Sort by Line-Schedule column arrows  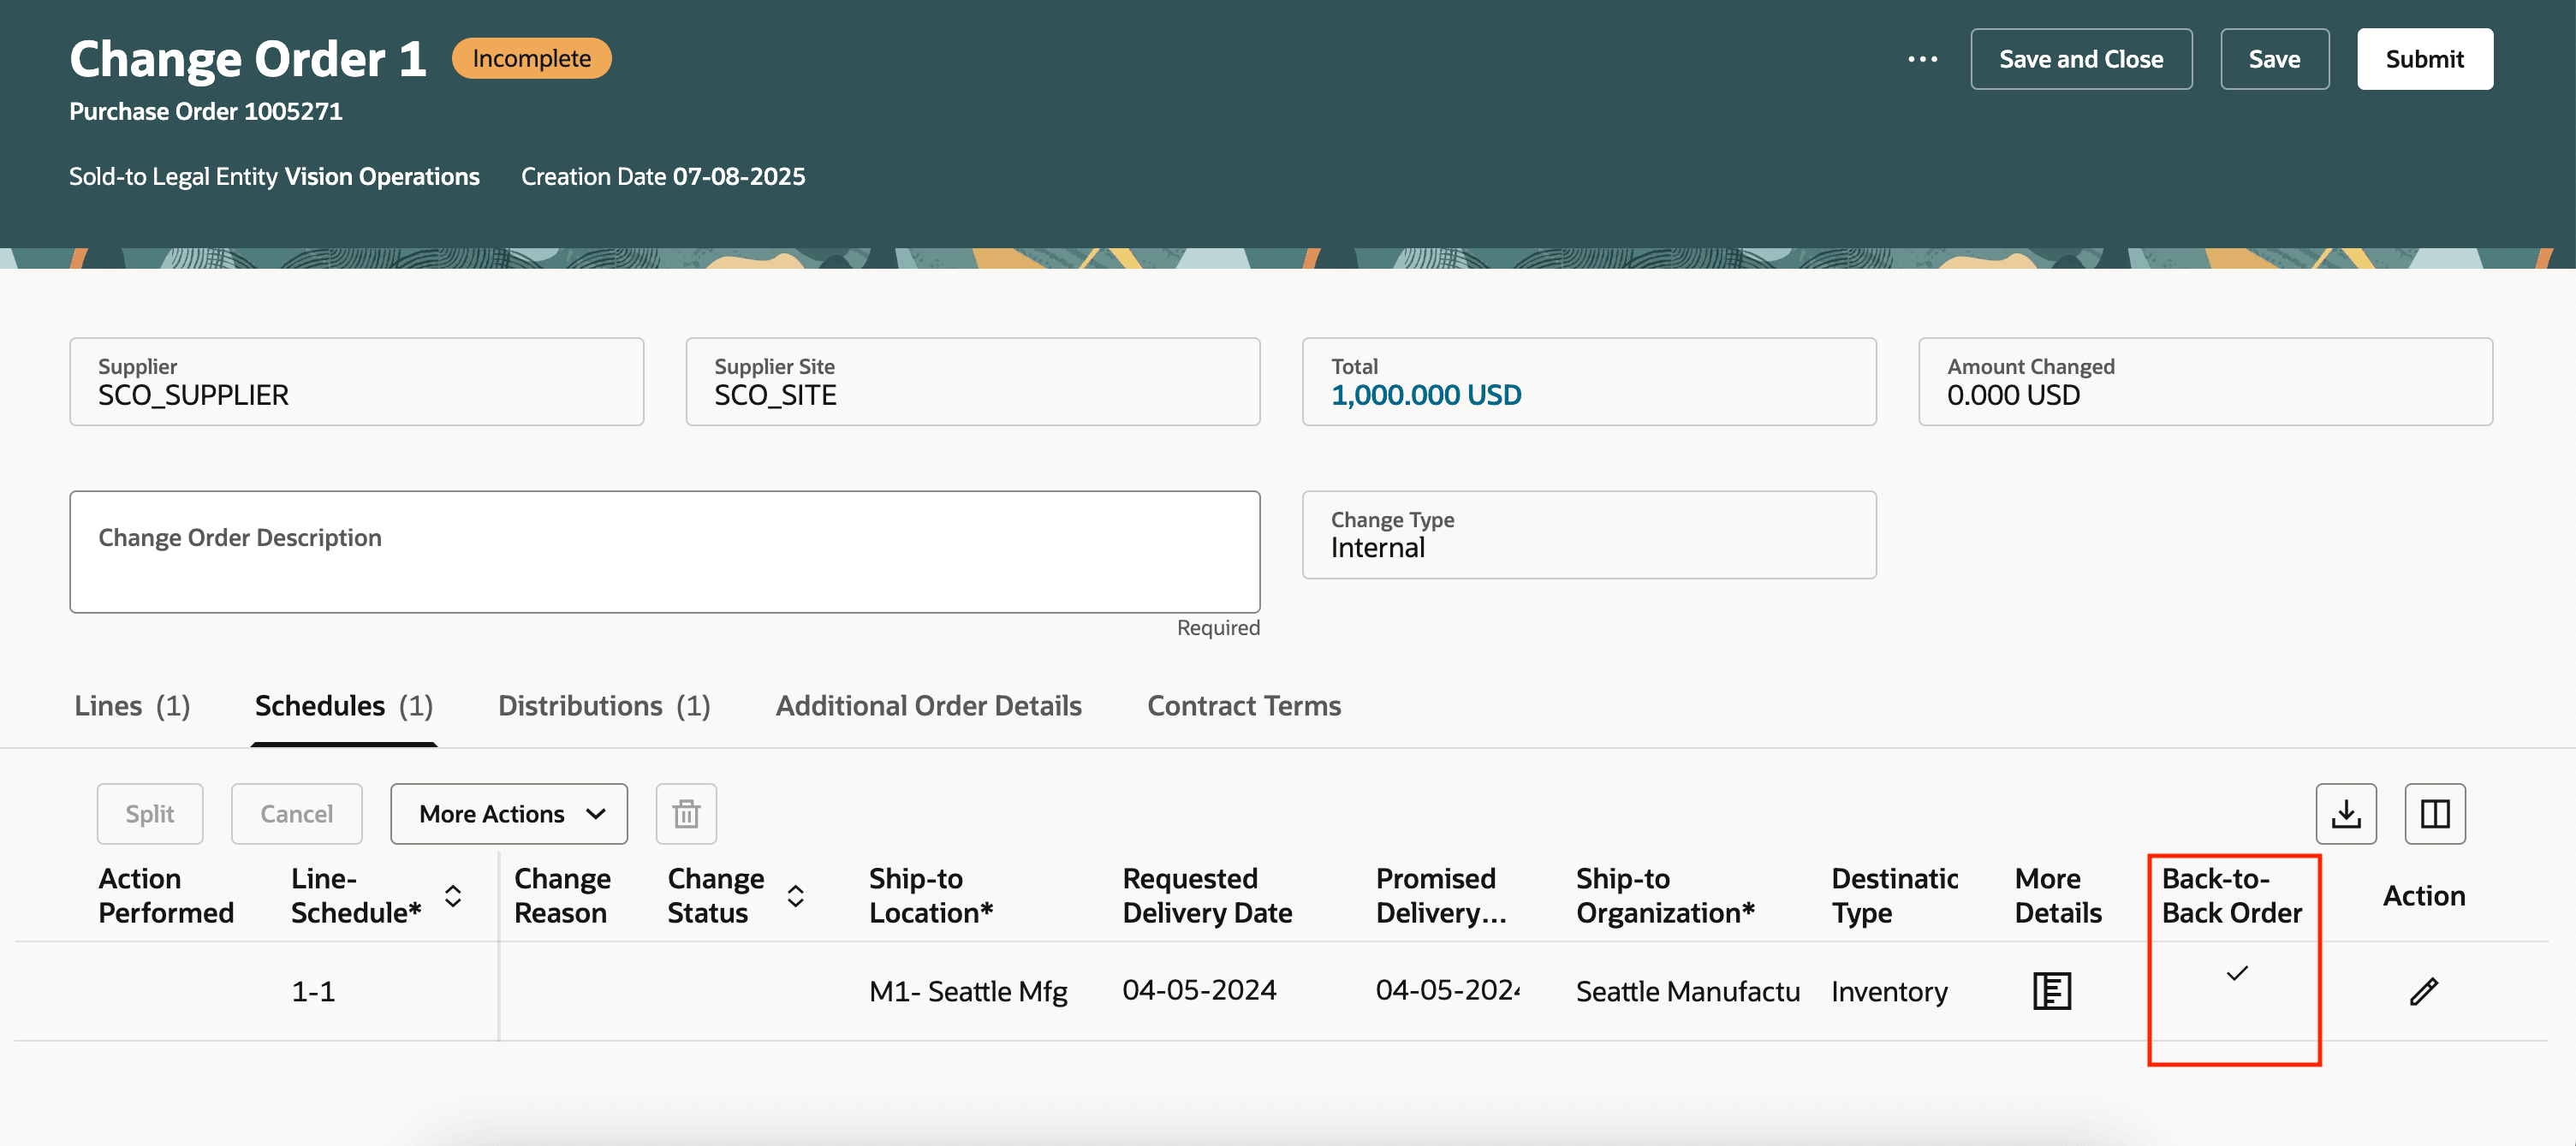click(x=453, y=896)
